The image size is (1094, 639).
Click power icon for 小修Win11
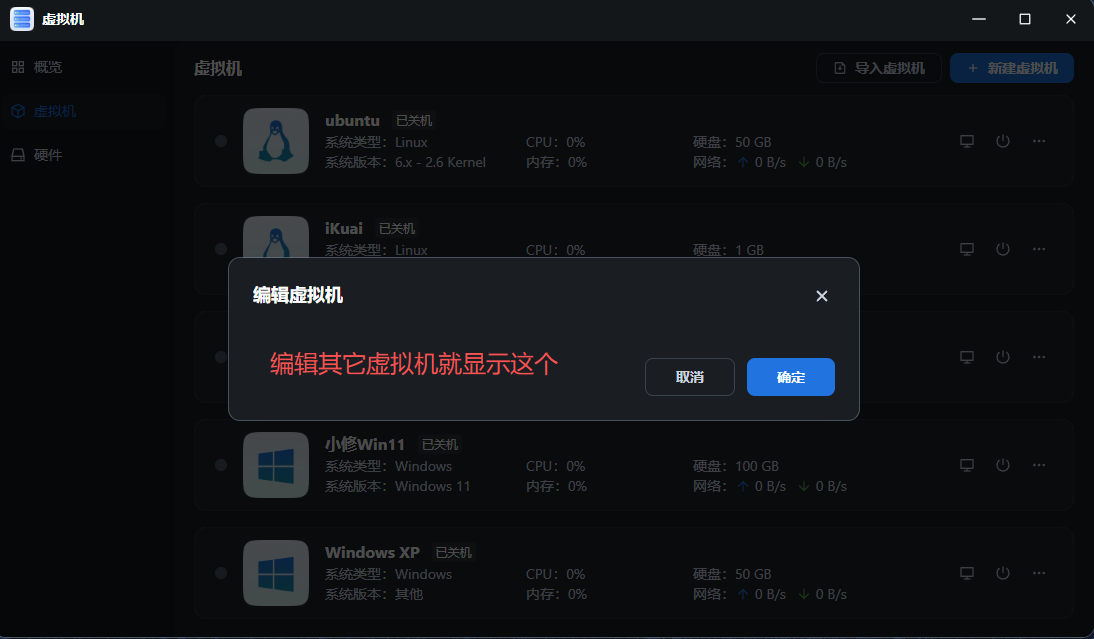click(1003, 465)
